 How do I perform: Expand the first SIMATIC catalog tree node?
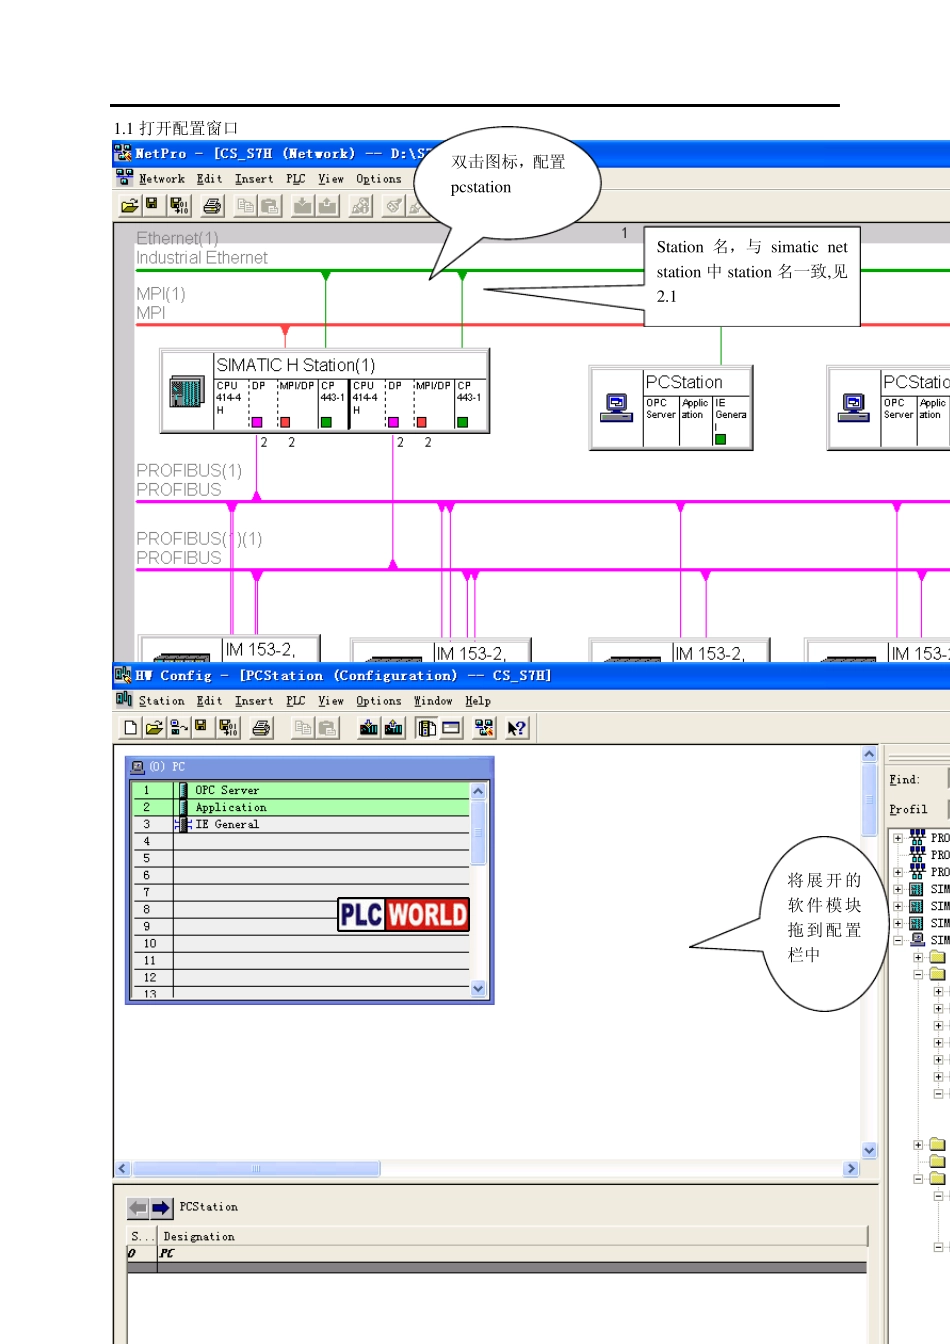(898, 889)
